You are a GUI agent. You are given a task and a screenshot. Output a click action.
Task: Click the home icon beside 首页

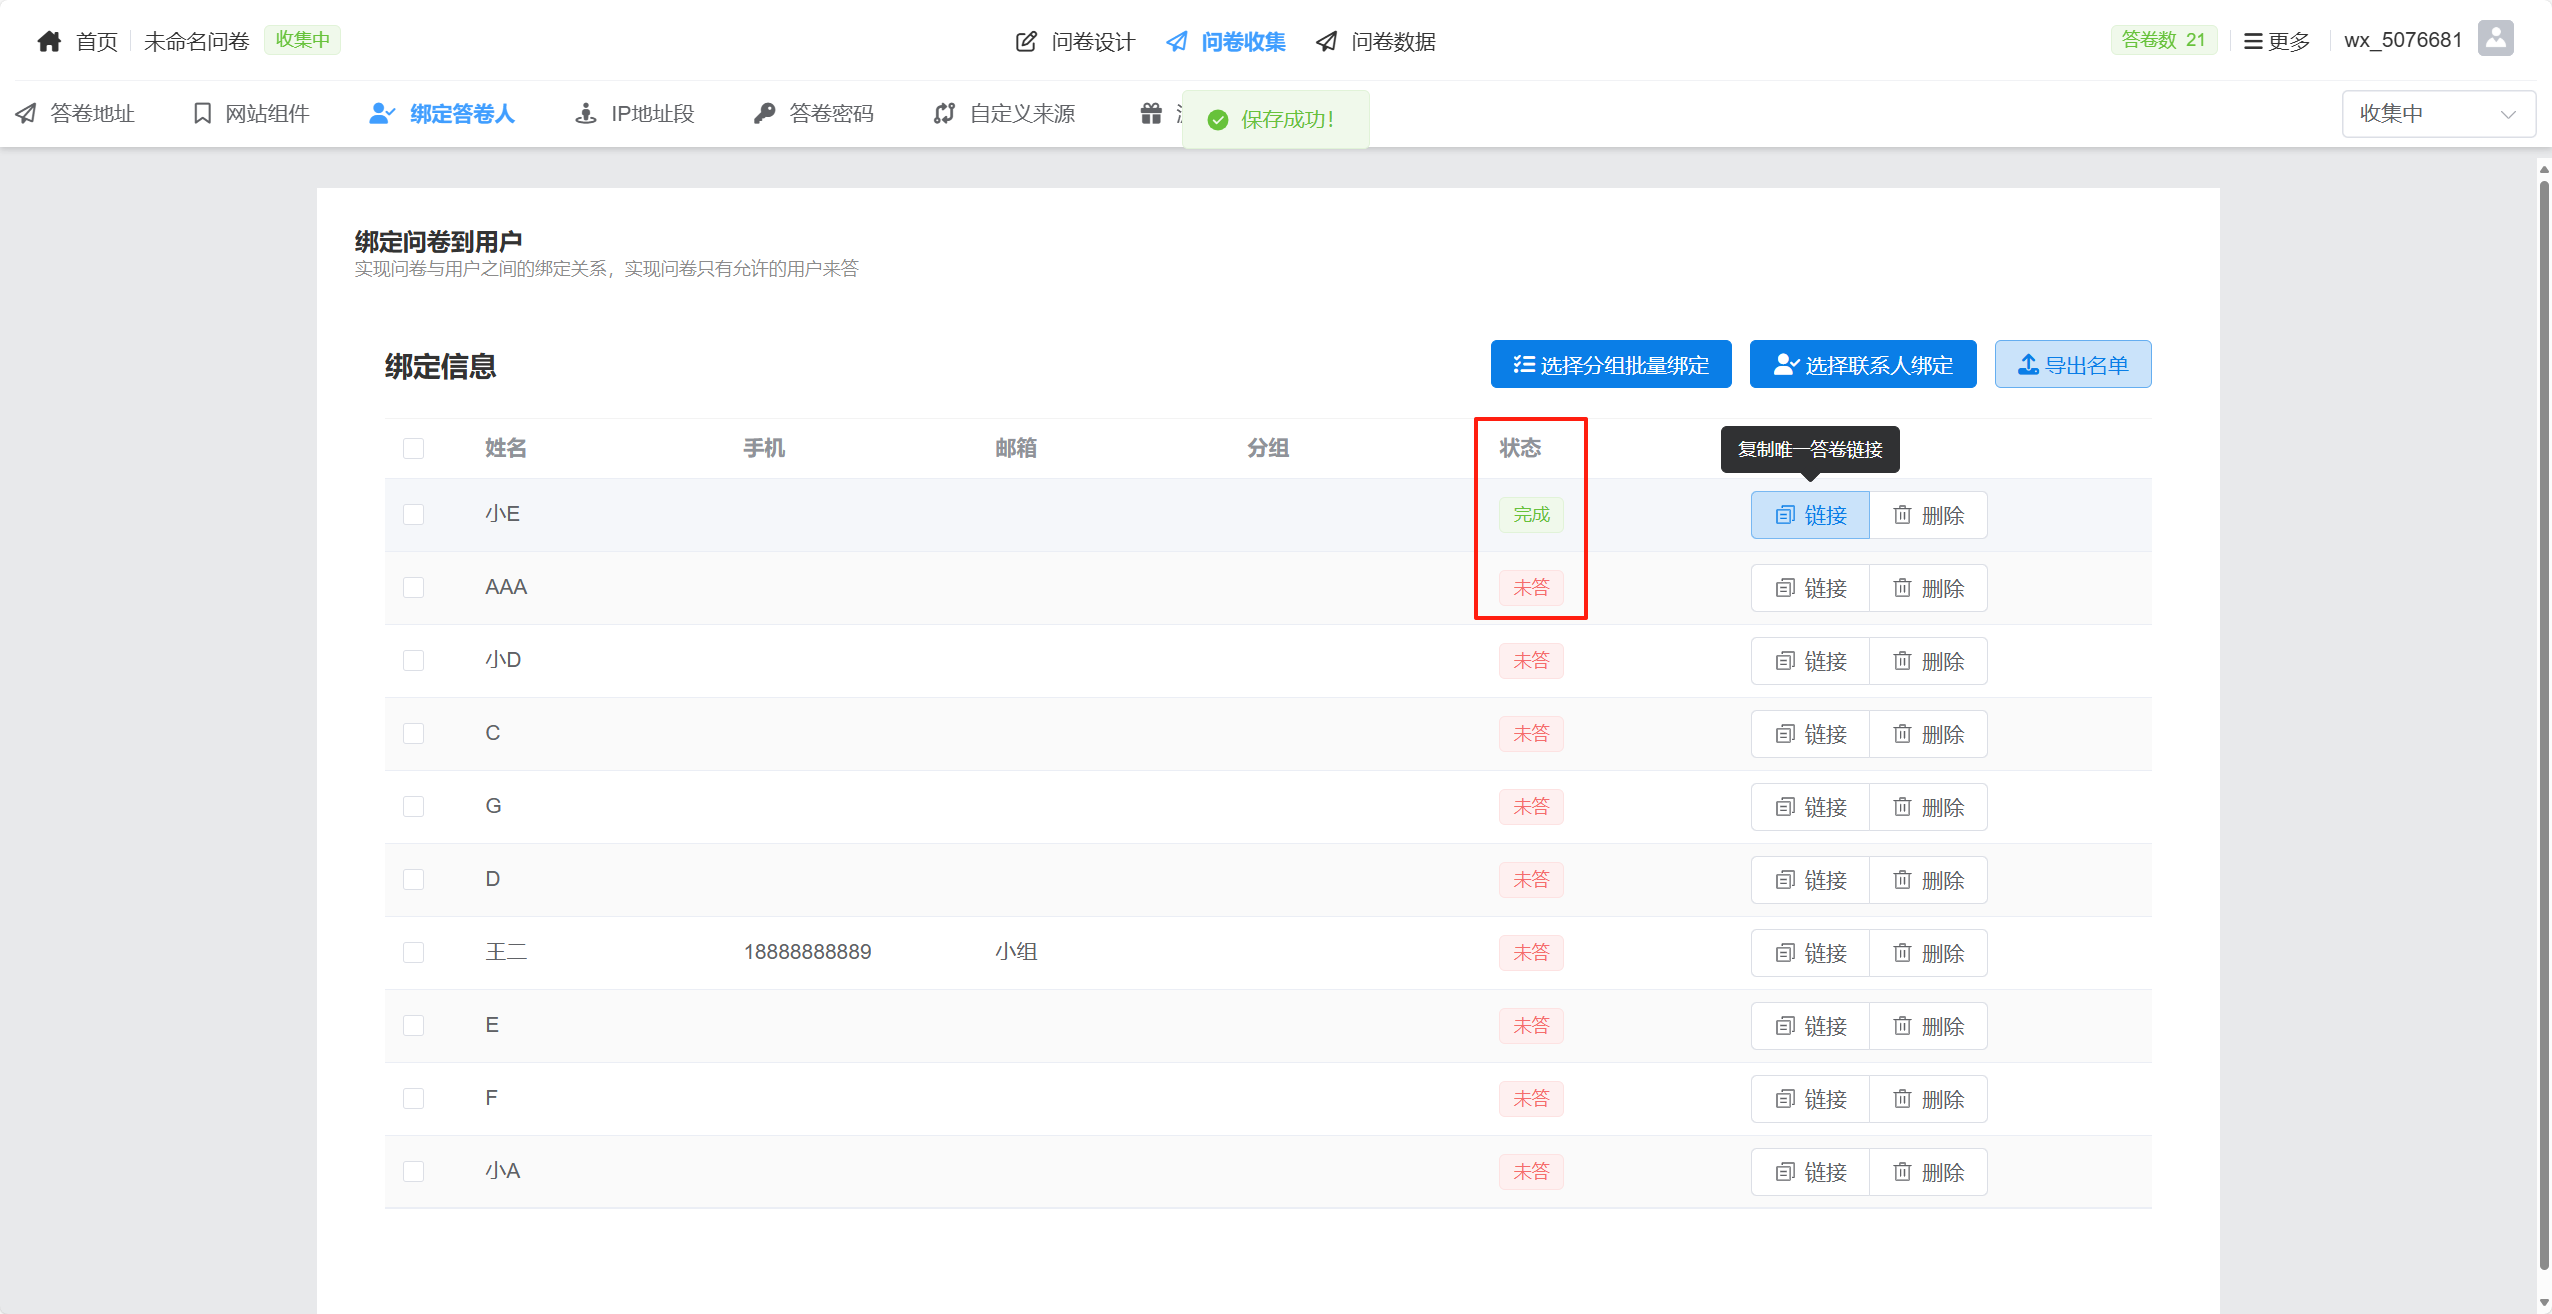(49, 41)
